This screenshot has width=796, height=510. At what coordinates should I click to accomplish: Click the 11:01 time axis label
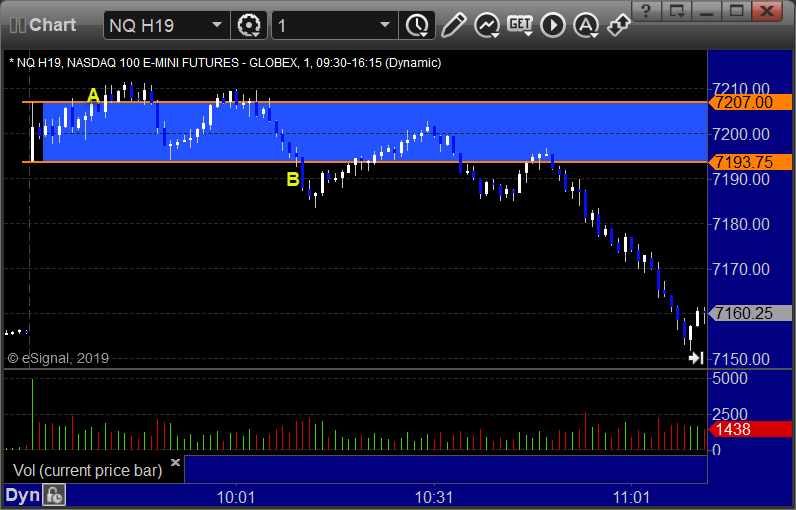coord(632,497)
